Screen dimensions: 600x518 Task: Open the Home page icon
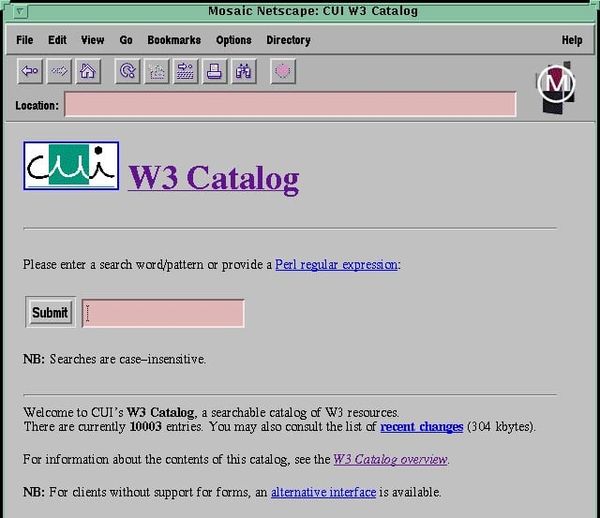click(x=88, y=71)
